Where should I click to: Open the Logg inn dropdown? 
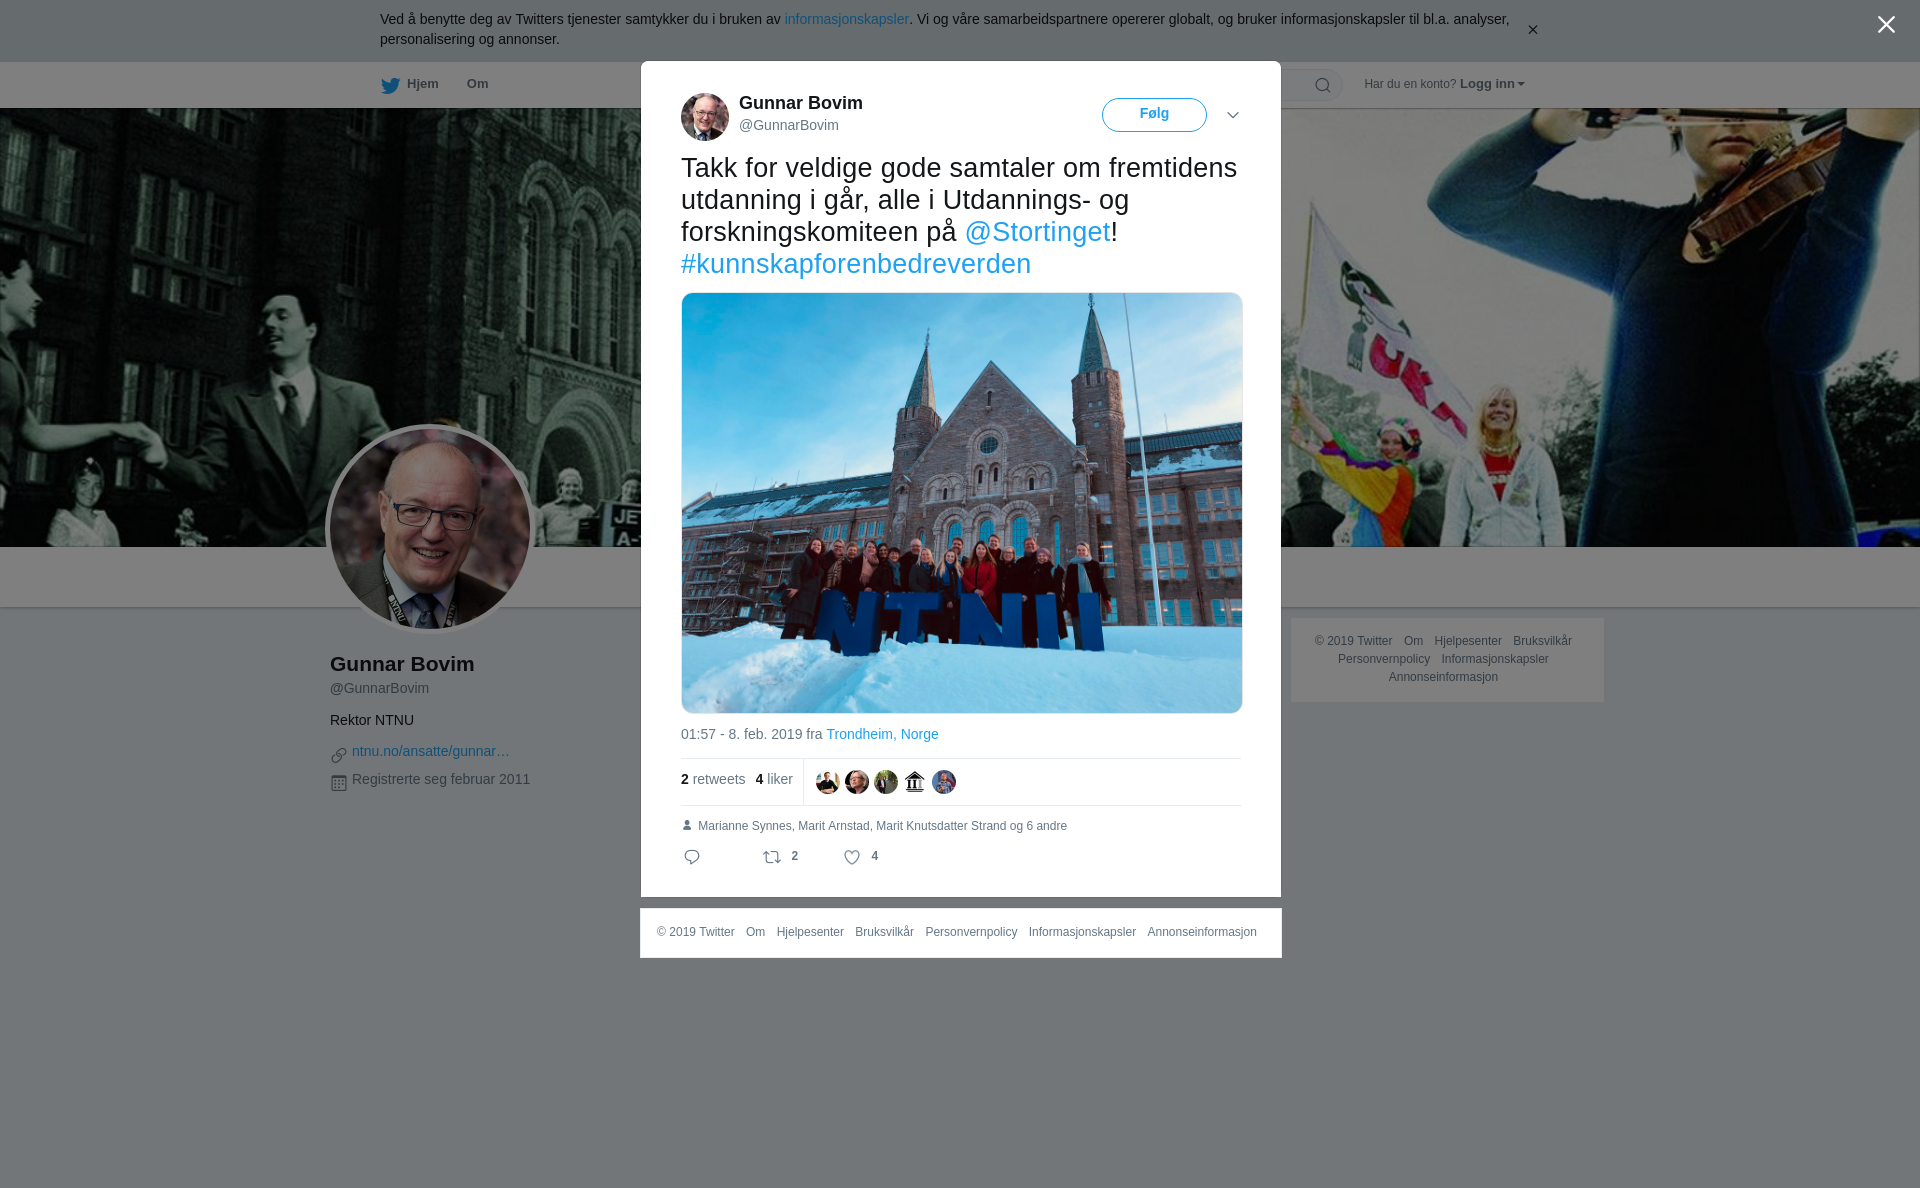pyautogui.click(x=1491, y=84)
